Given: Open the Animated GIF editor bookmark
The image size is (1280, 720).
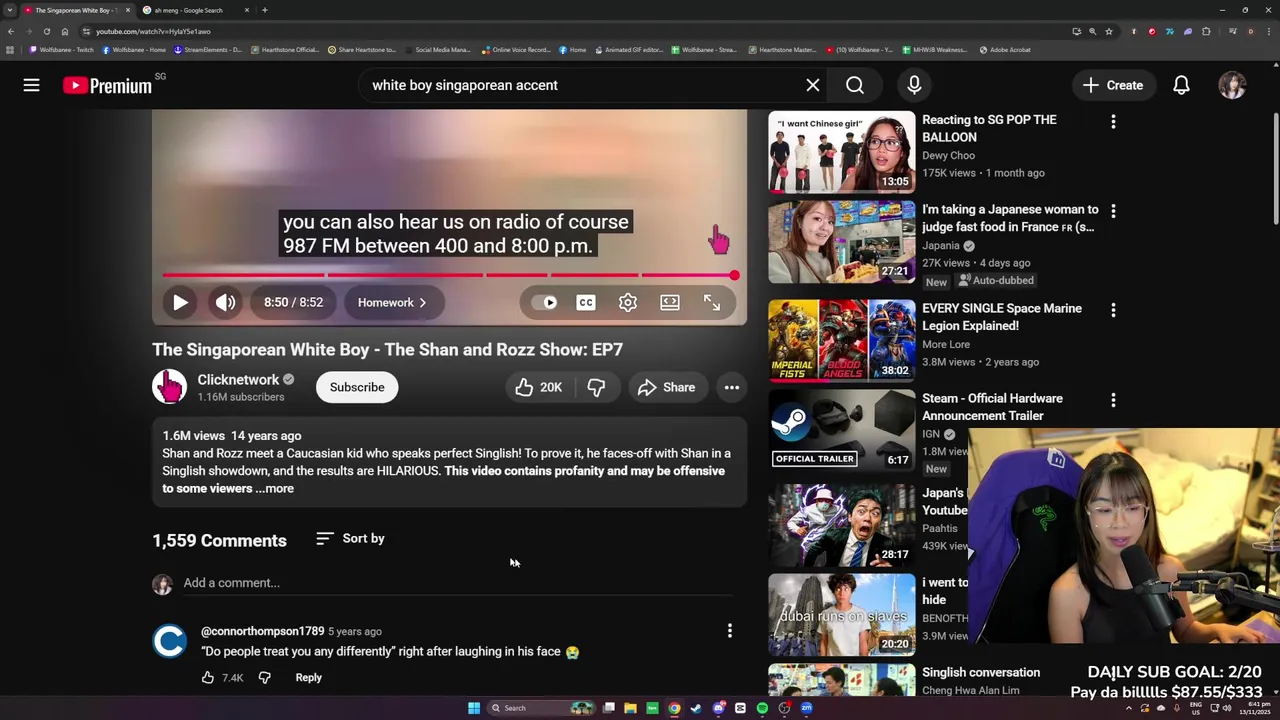Looking at the screenshot, I should click(629, 49).
